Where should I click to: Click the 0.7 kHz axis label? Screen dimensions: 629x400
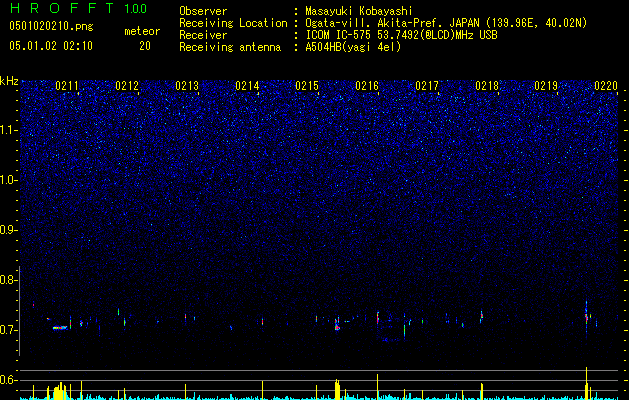tap(8, 330)
